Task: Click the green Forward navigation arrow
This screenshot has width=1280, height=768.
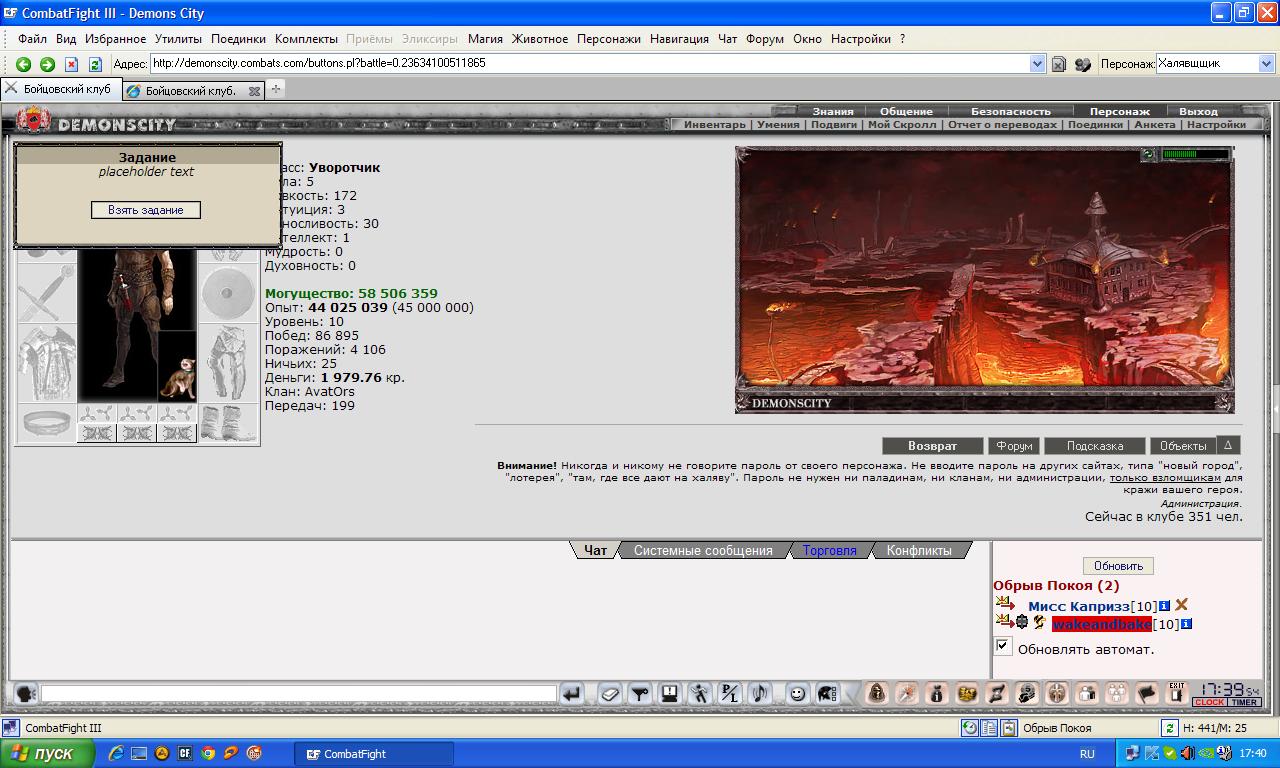Action: [47, 64]
